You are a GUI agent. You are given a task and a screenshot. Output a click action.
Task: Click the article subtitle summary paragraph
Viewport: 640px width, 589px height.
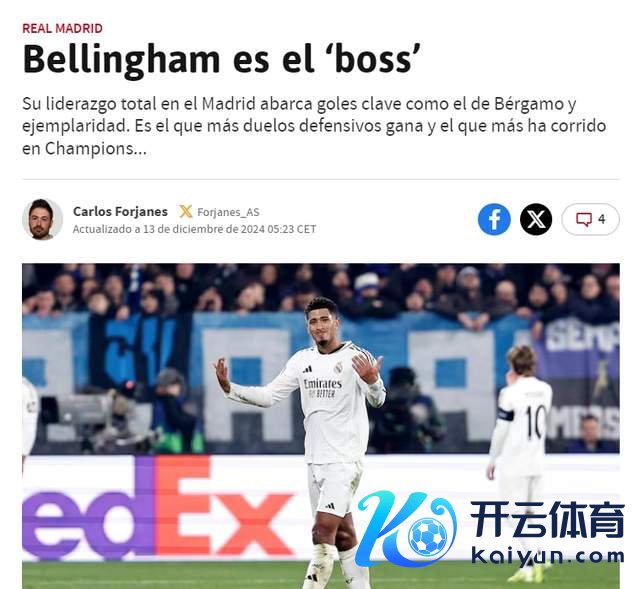[314, 126]
